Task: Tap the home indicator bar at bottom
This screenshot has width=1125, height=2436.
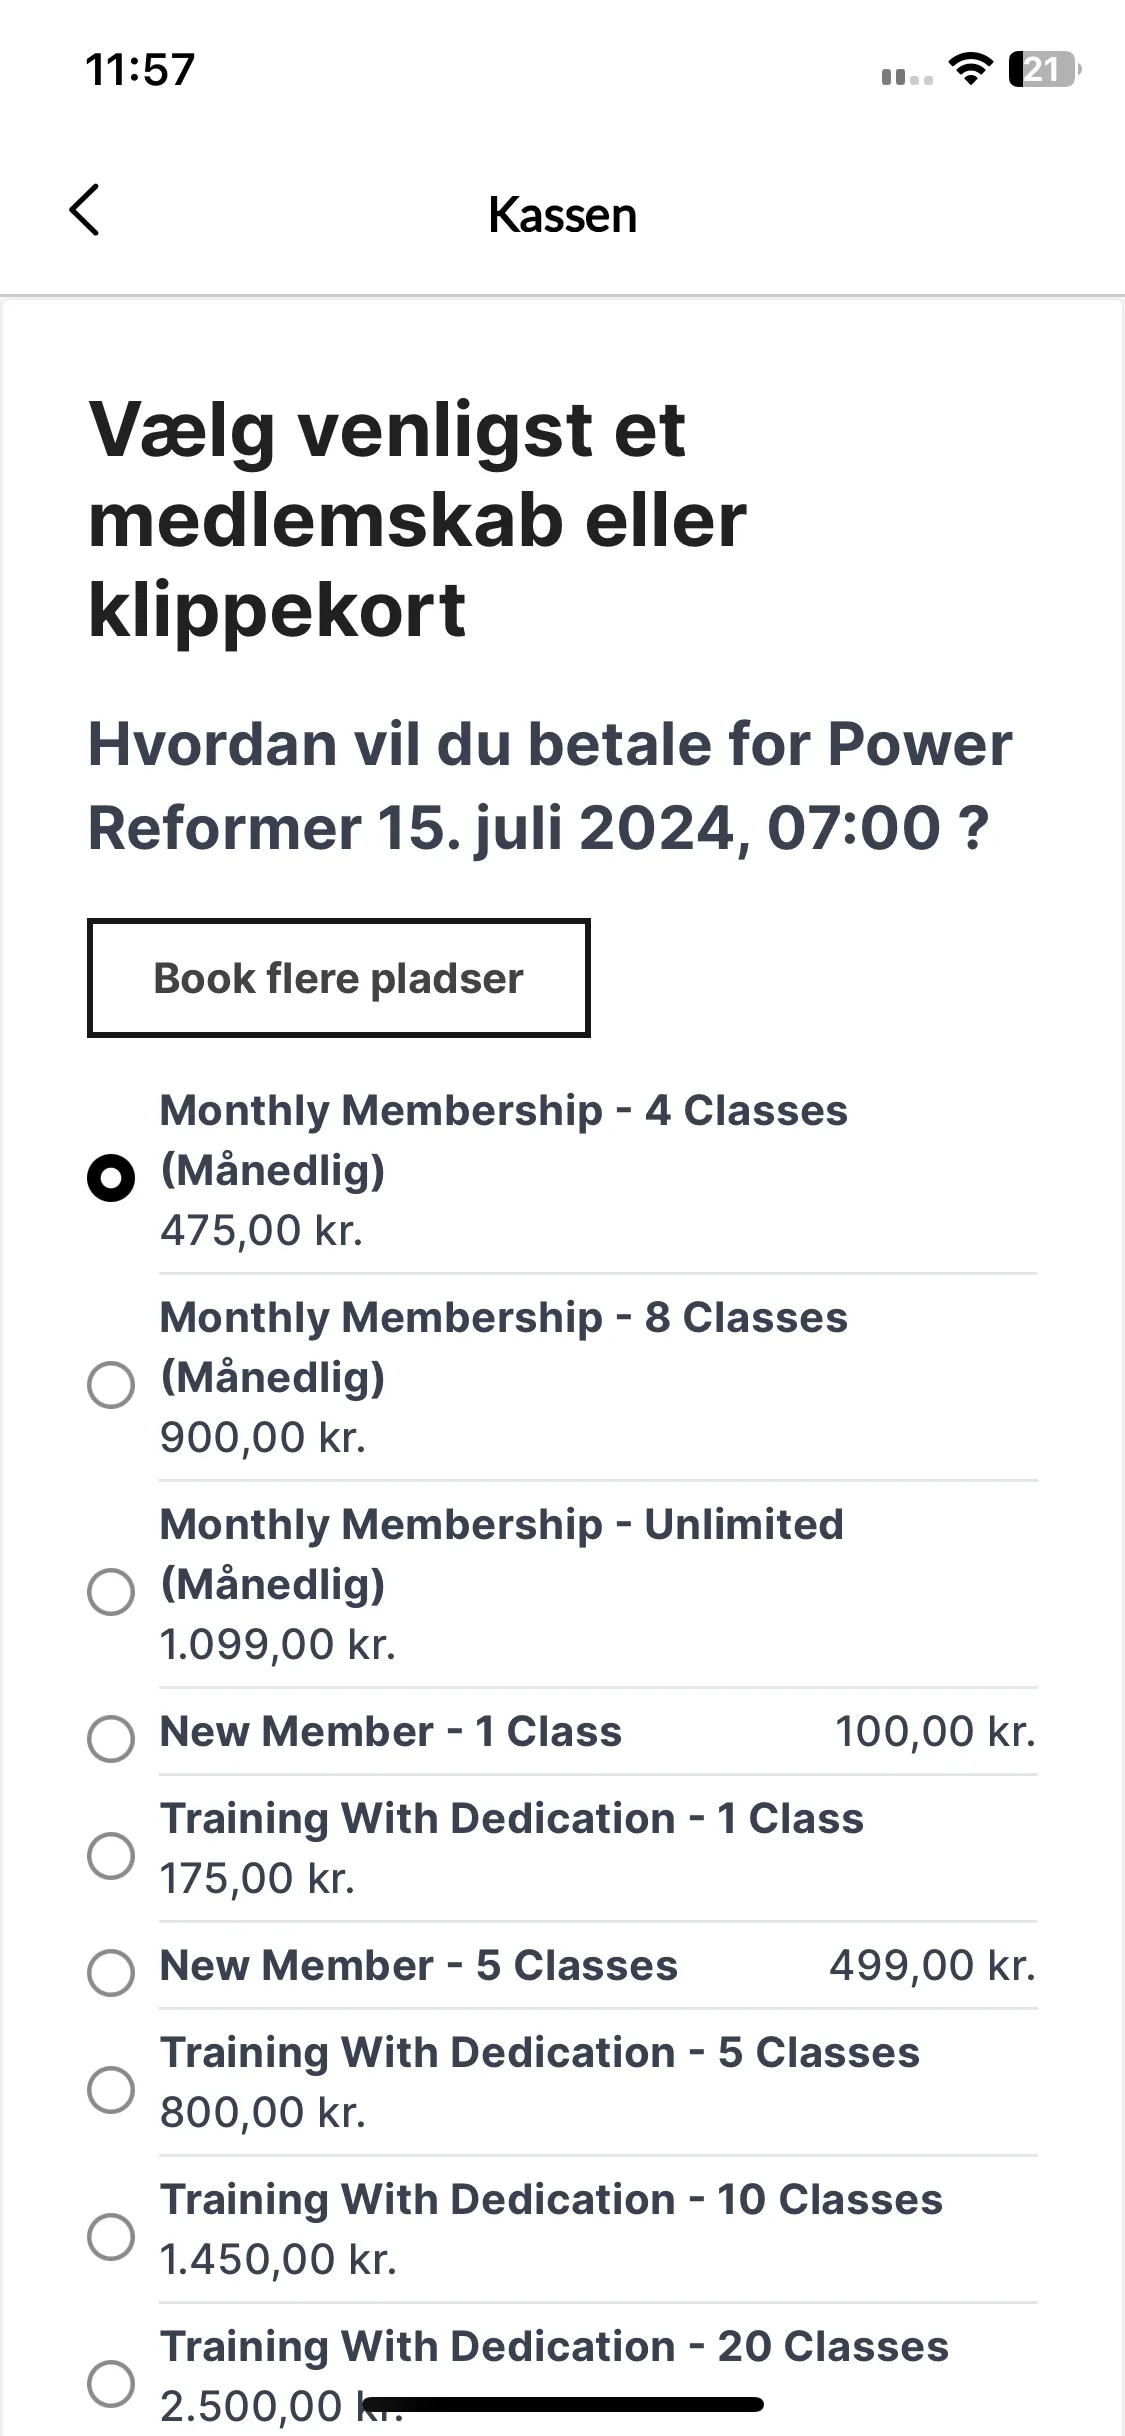Action: pos(563,2404)
